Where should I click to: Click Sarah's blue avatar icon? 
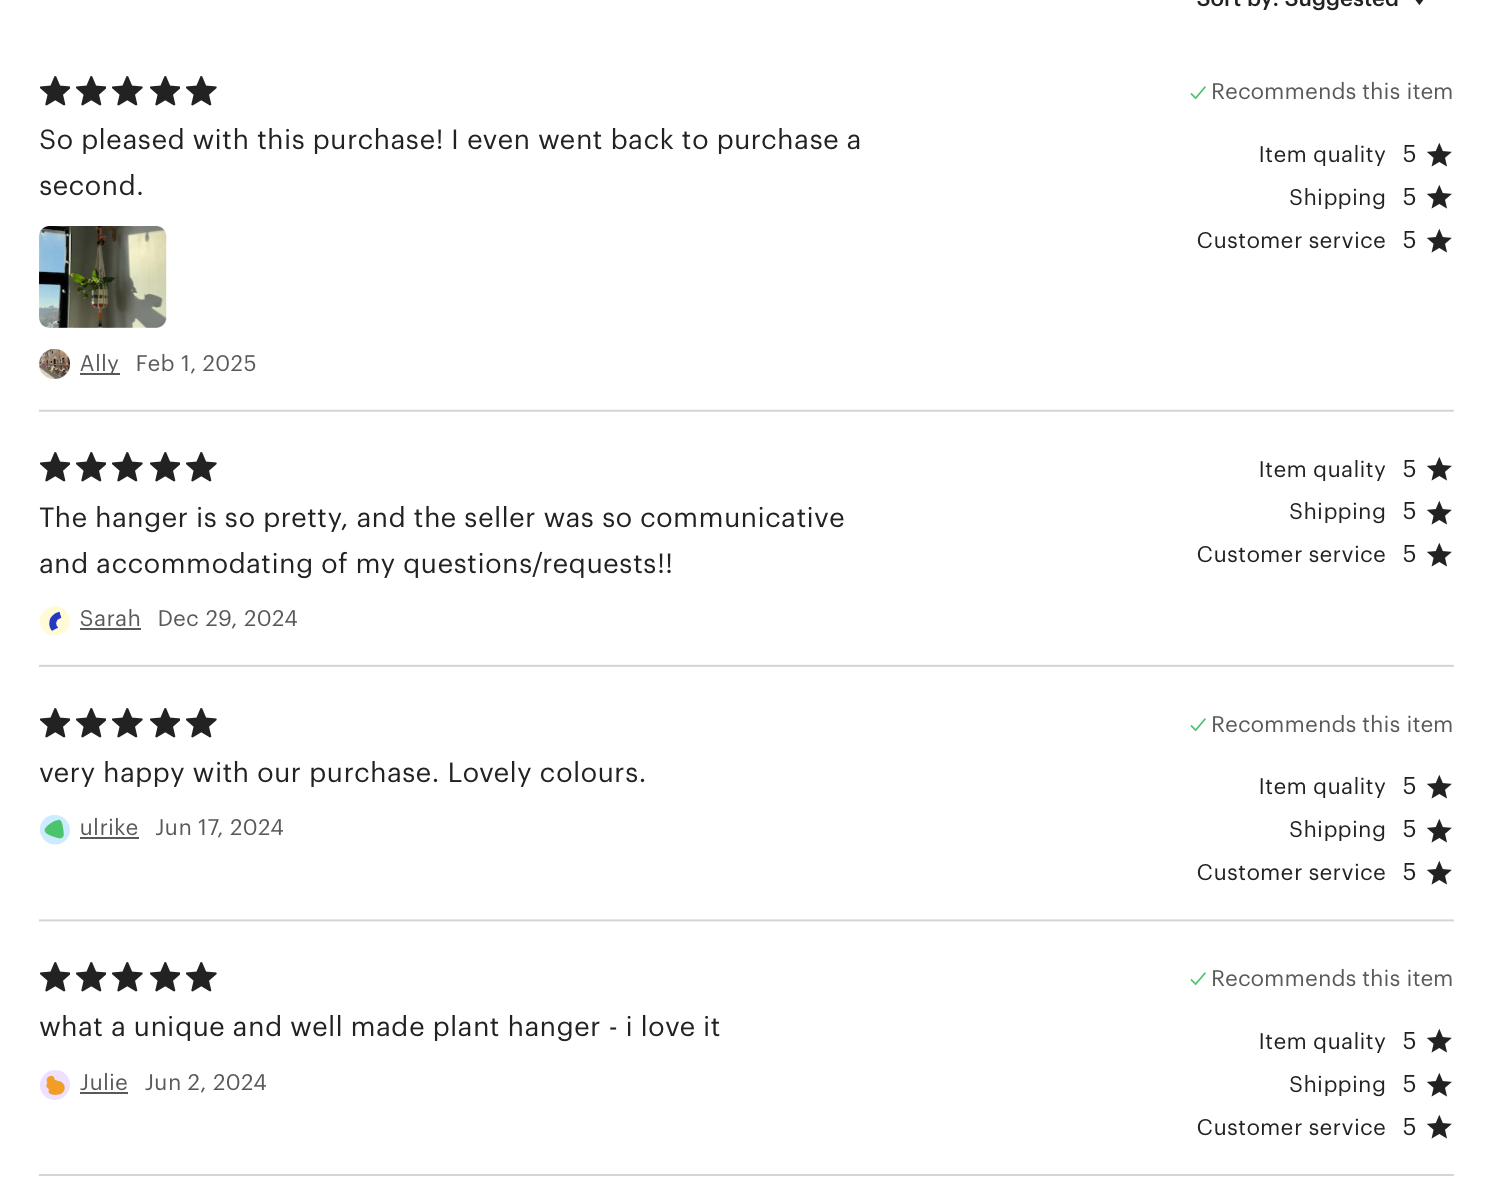pyautogui.click(x=54, y=620)
